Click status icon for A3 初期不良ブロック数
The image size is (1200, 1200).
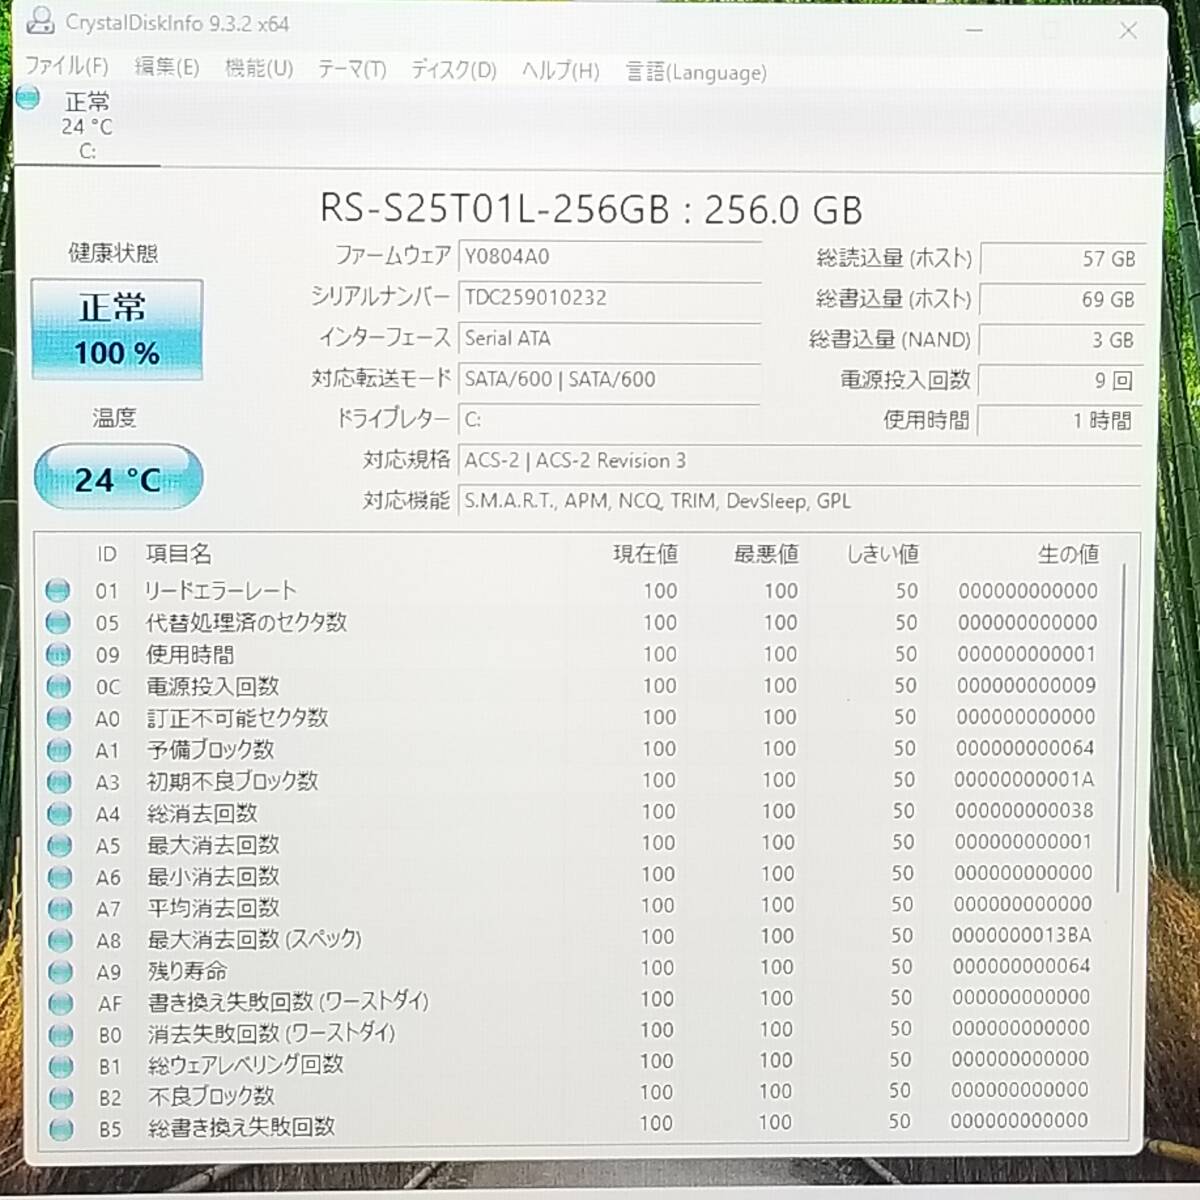60,782
